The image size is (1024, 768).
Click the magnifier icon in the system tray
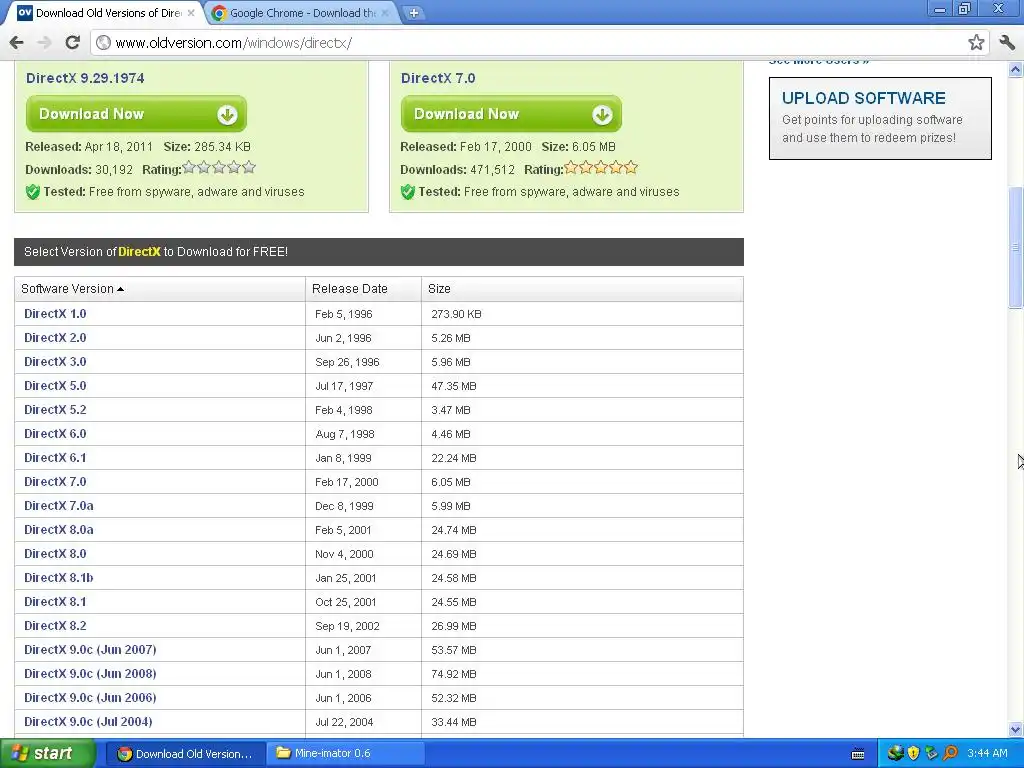(950, 754)
